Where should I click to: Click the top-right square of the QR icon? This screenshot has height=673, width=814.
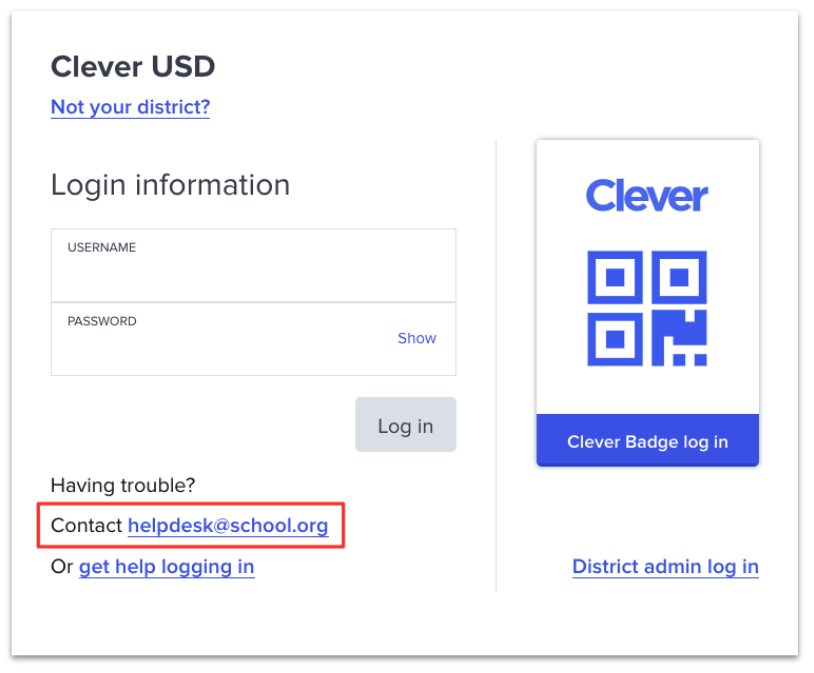pyautogui.click(x=681, y=277)
